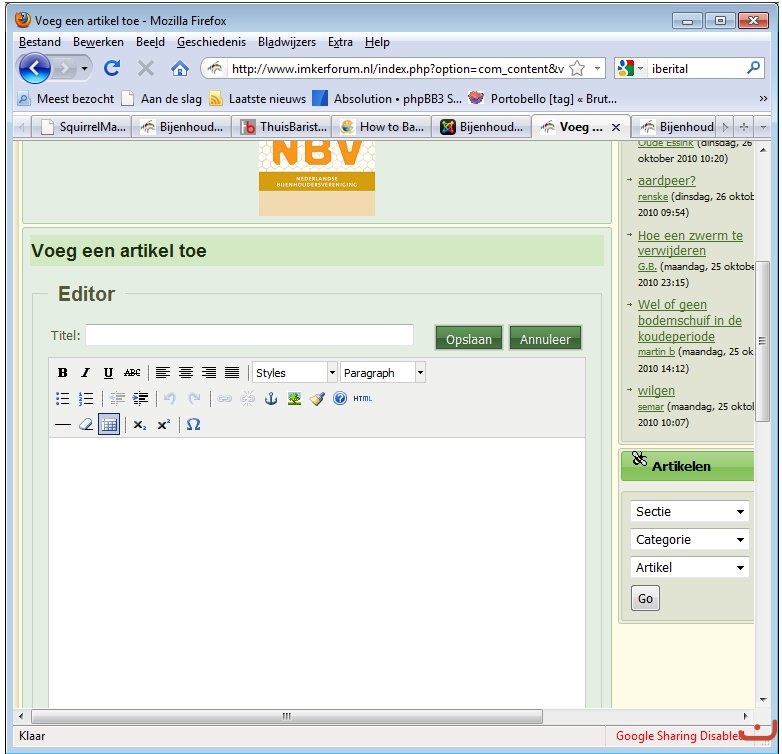The width and height of the screenshot is (782, 754).
Task: Click the cleanup messy code brush icon
Action: pos(317,398)
